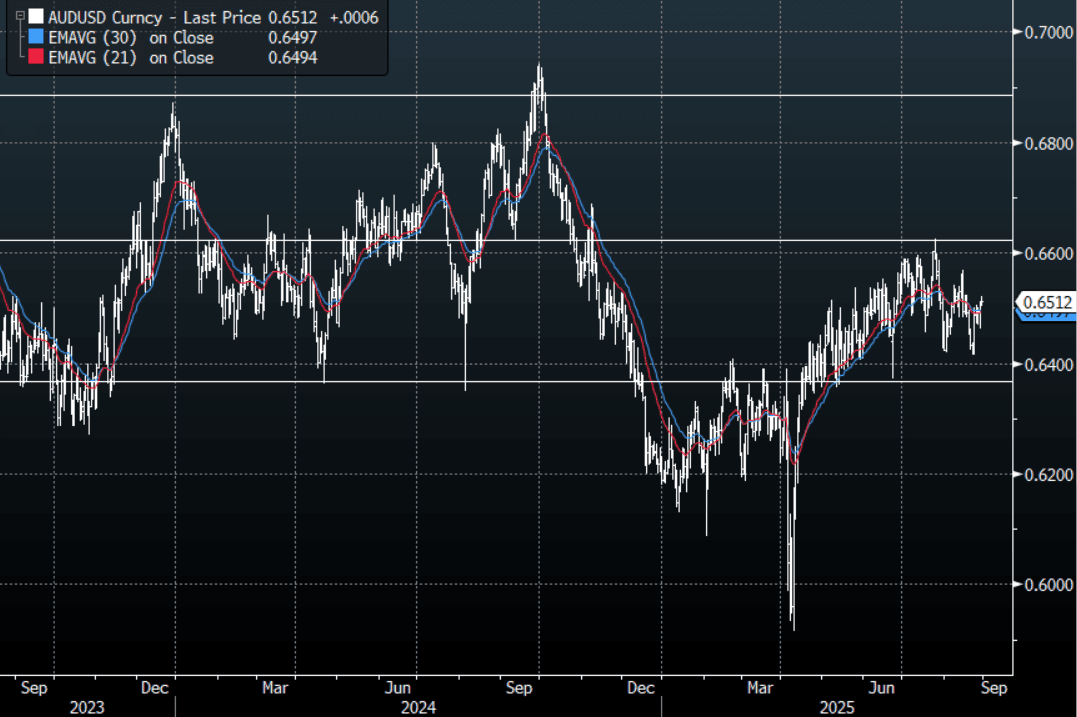This screenshot has width=1077, height=717.
Task: Collapse the legend tree expander box
Action: tap(20, 17)
